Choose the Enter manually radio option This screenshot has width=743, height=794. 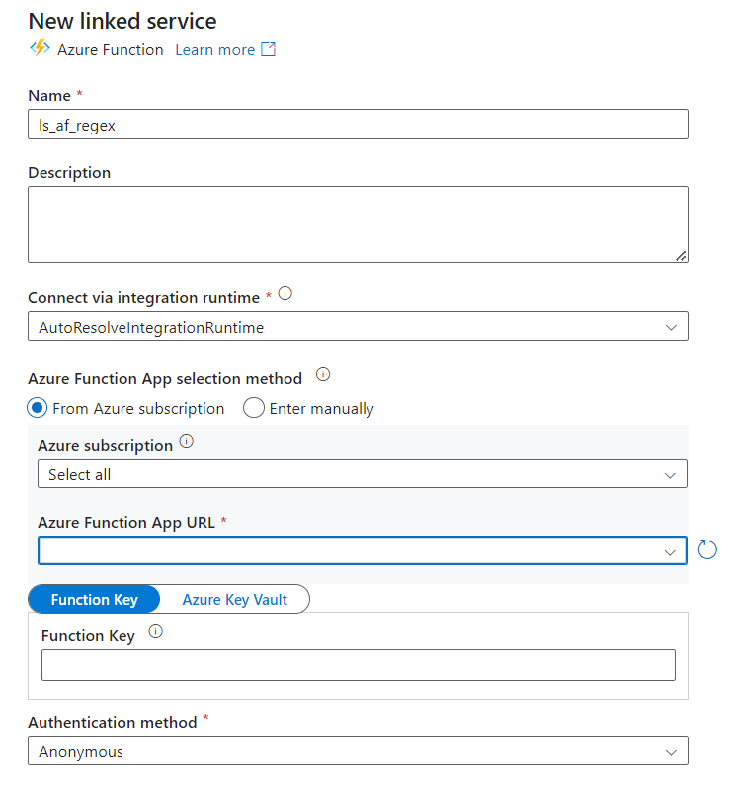click(x=254, y=408)
